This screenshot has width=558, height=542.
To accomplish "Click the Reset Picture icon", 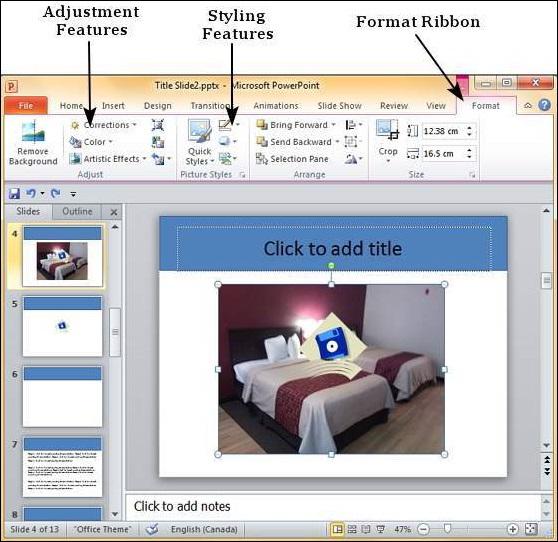I will (x=158, y=159).
